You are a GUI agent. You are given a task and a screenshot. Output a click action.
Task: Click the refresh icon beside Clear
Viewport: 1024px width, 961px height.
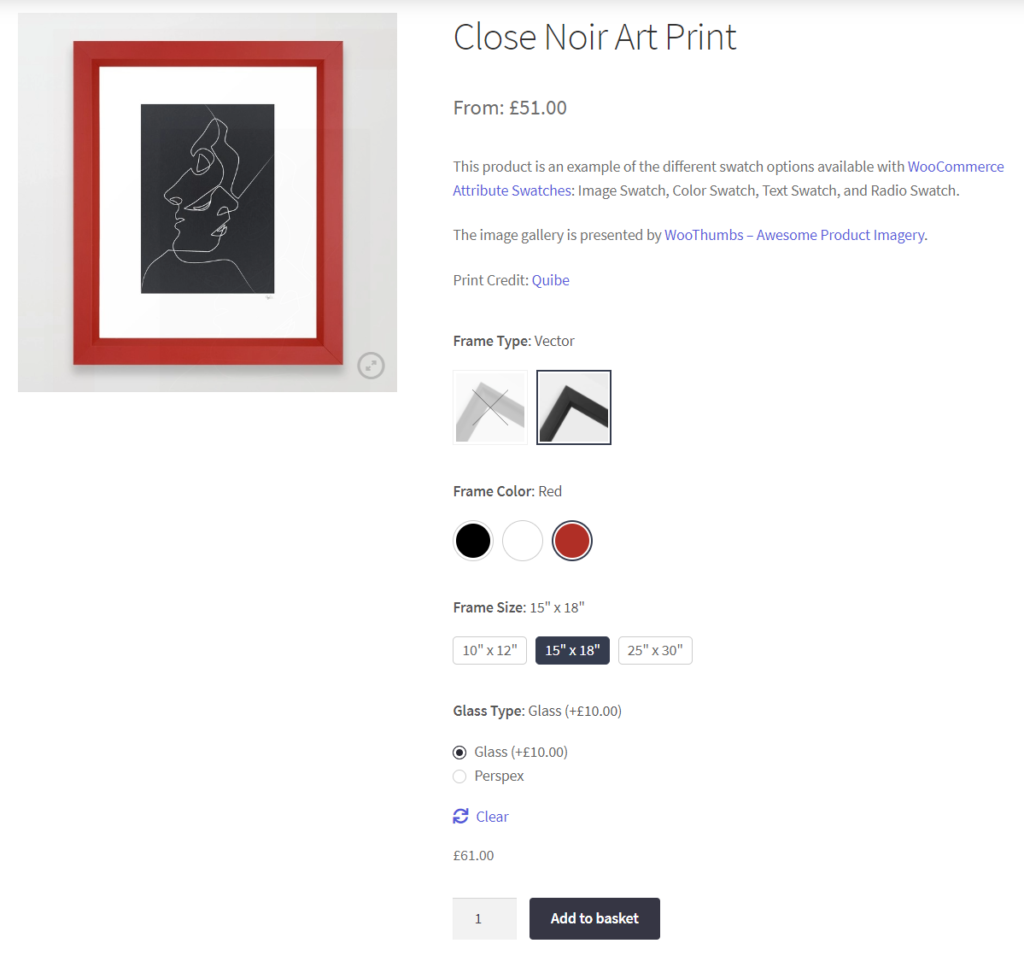(460, 816)
